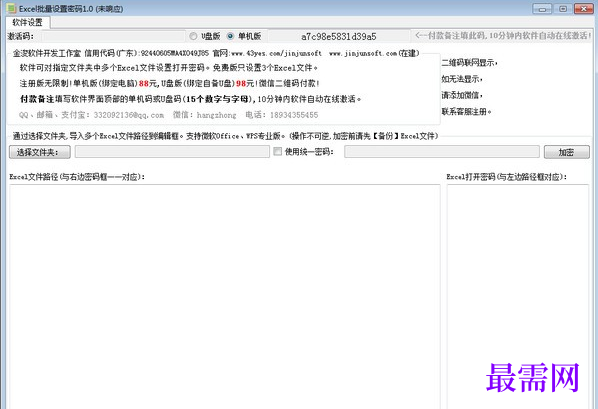
Task: Click the Excel文件路径 label above the list
Action: pos(77,177)
